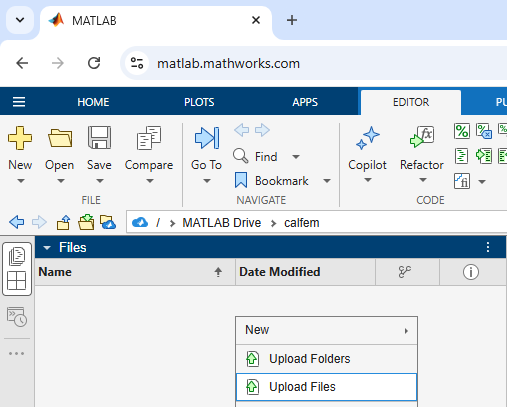
Task: Show more sidebar panels ellipsis
Action: 17,353
